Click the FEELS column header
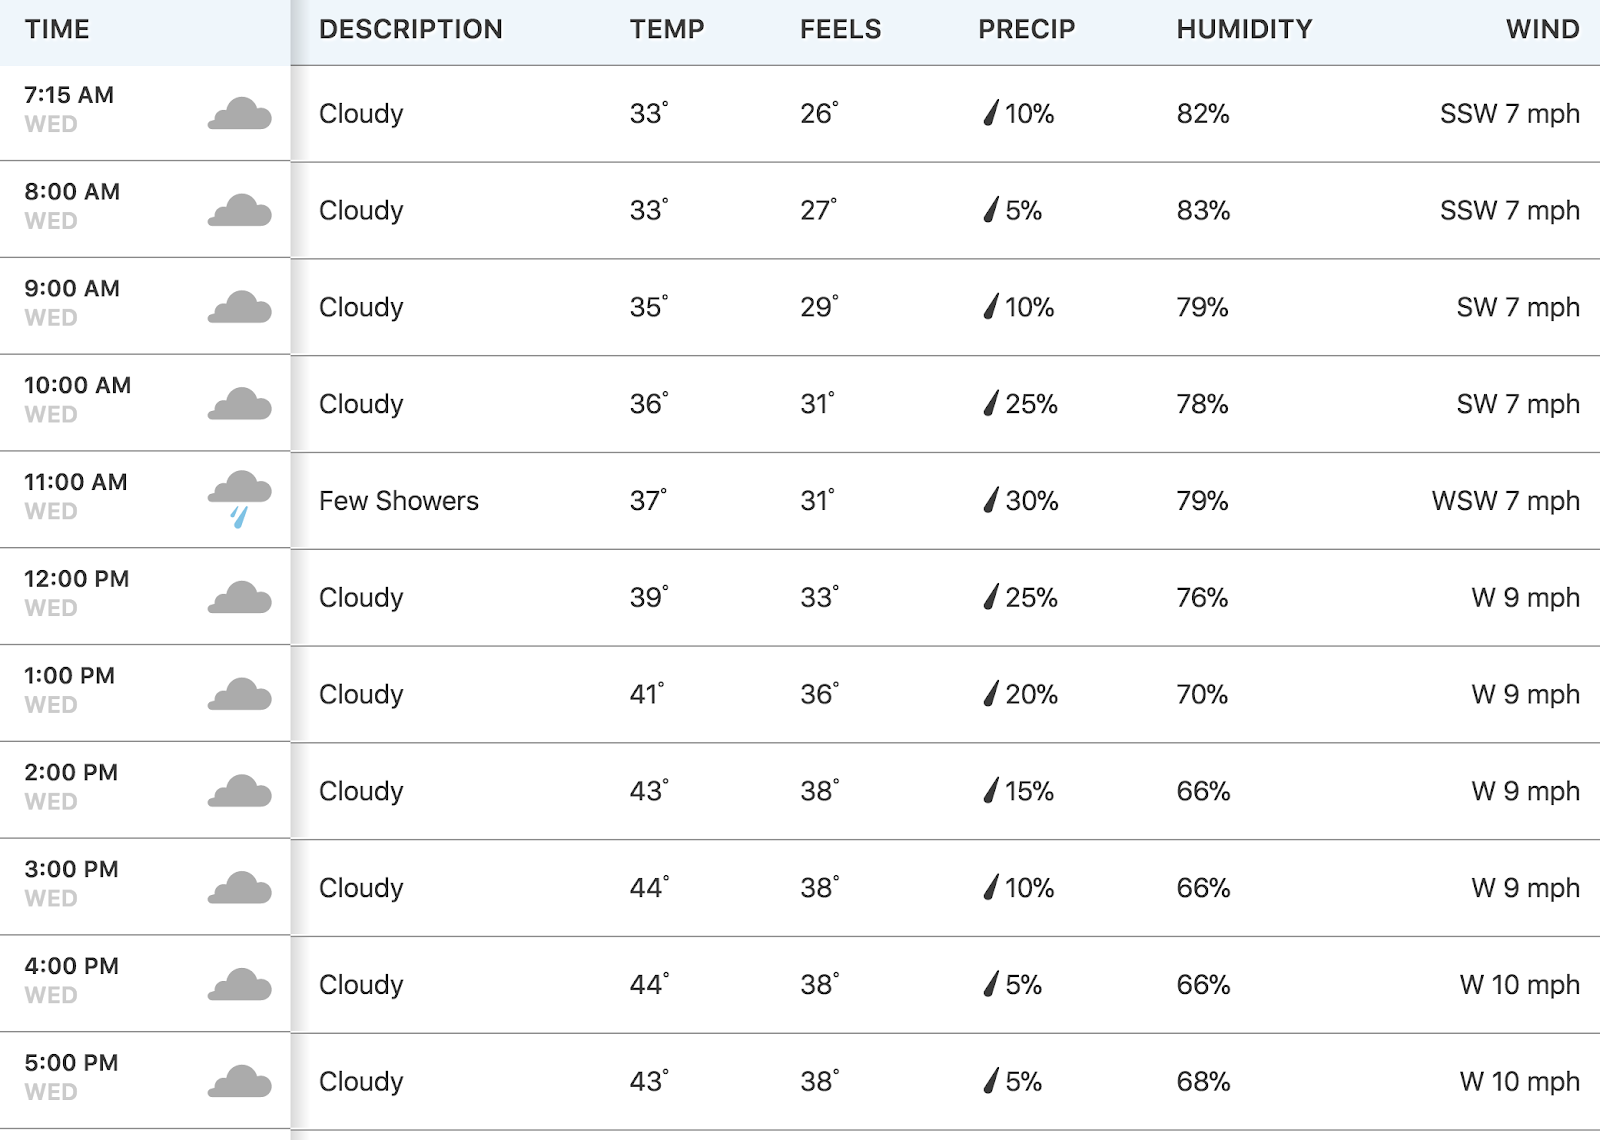The image size is (1600, 1140). click(841, 29)
